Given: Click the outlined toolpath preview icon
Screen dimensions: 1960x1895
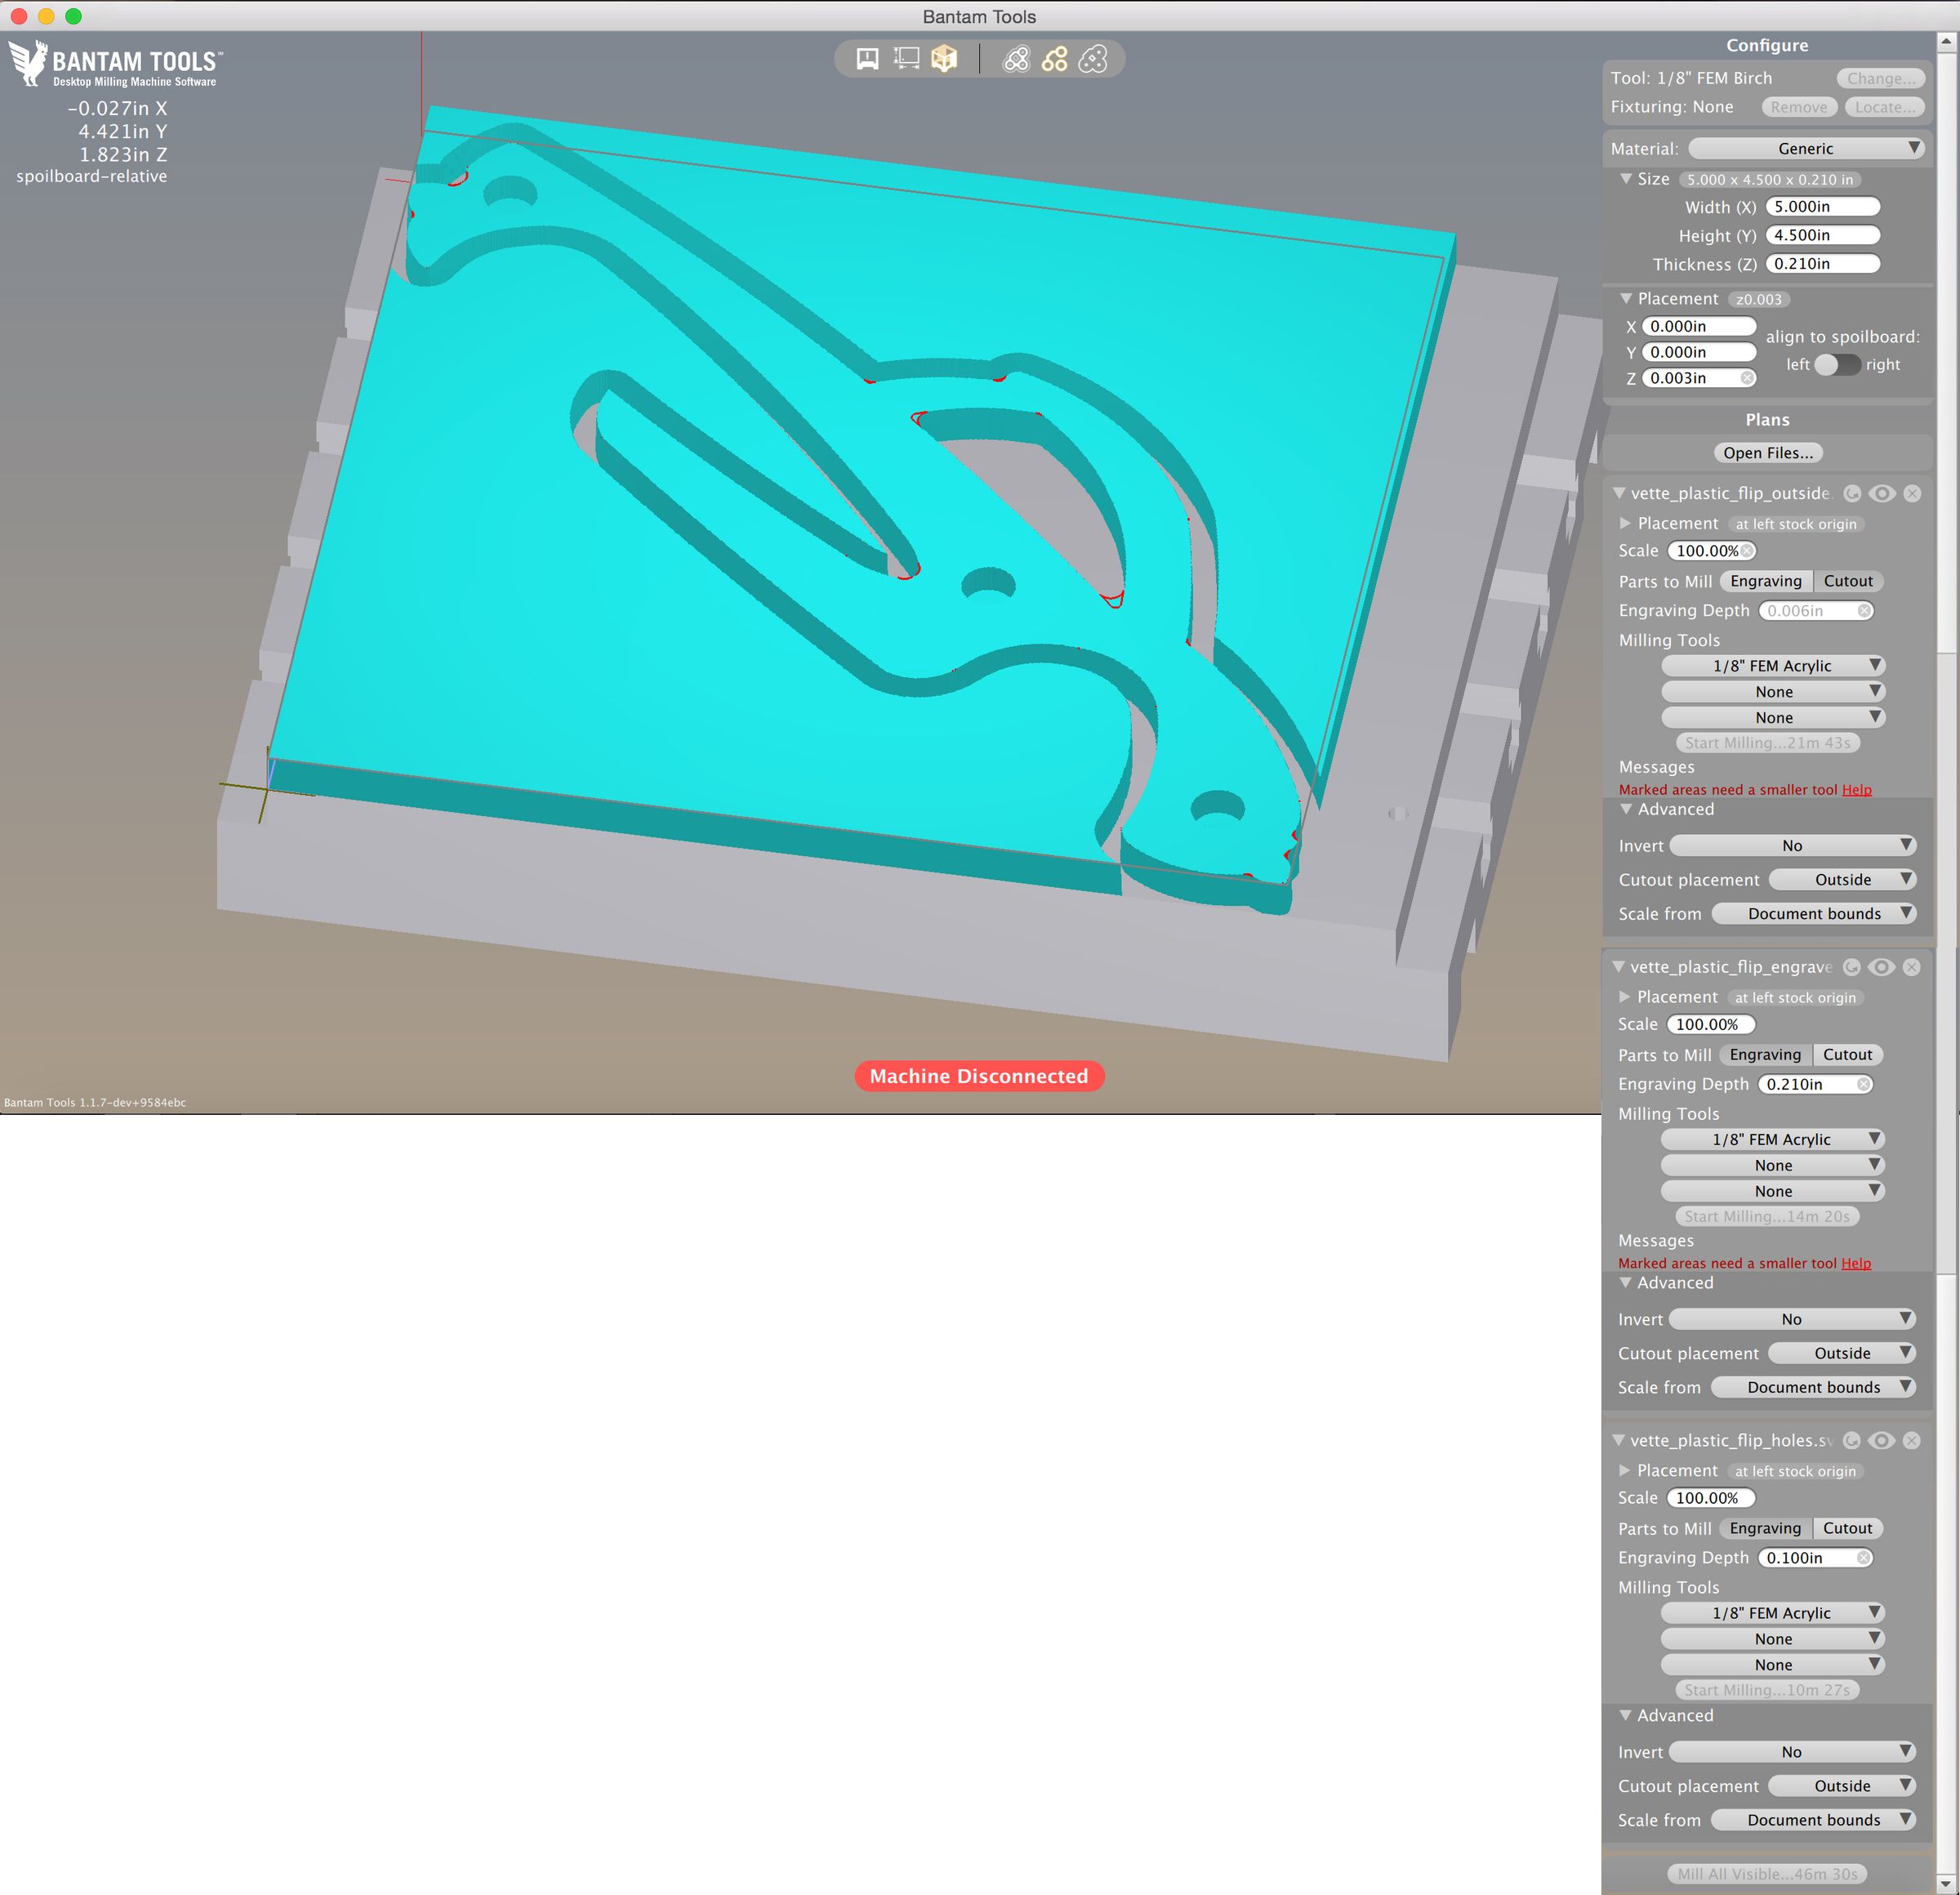Looking at the screenshot, I should [x=1016, y=59].
